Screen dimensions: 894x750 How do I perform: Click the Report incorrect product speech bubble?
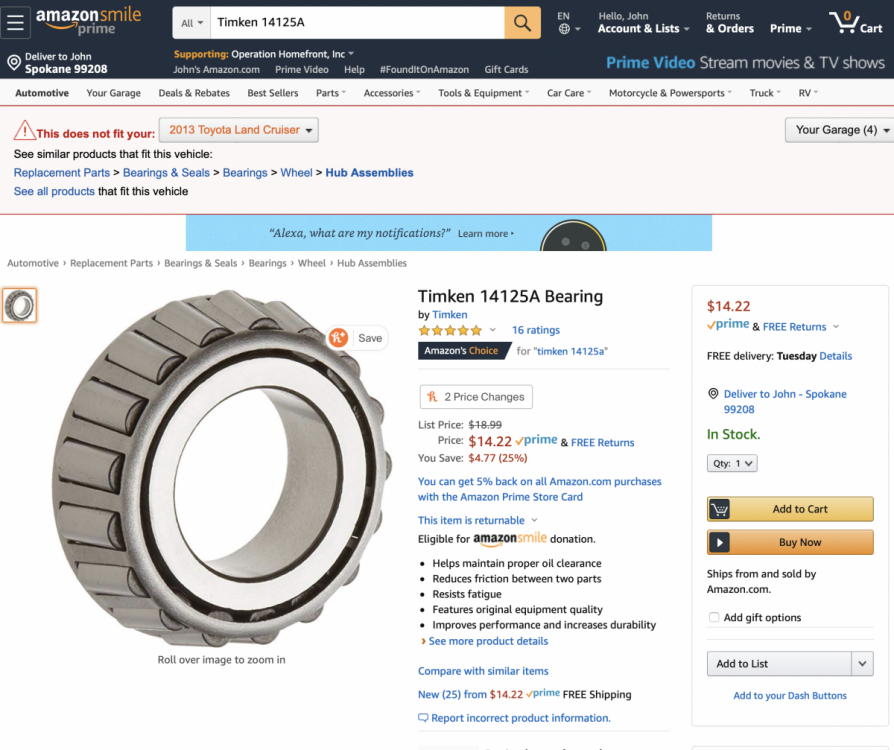[x=423, y=718]
